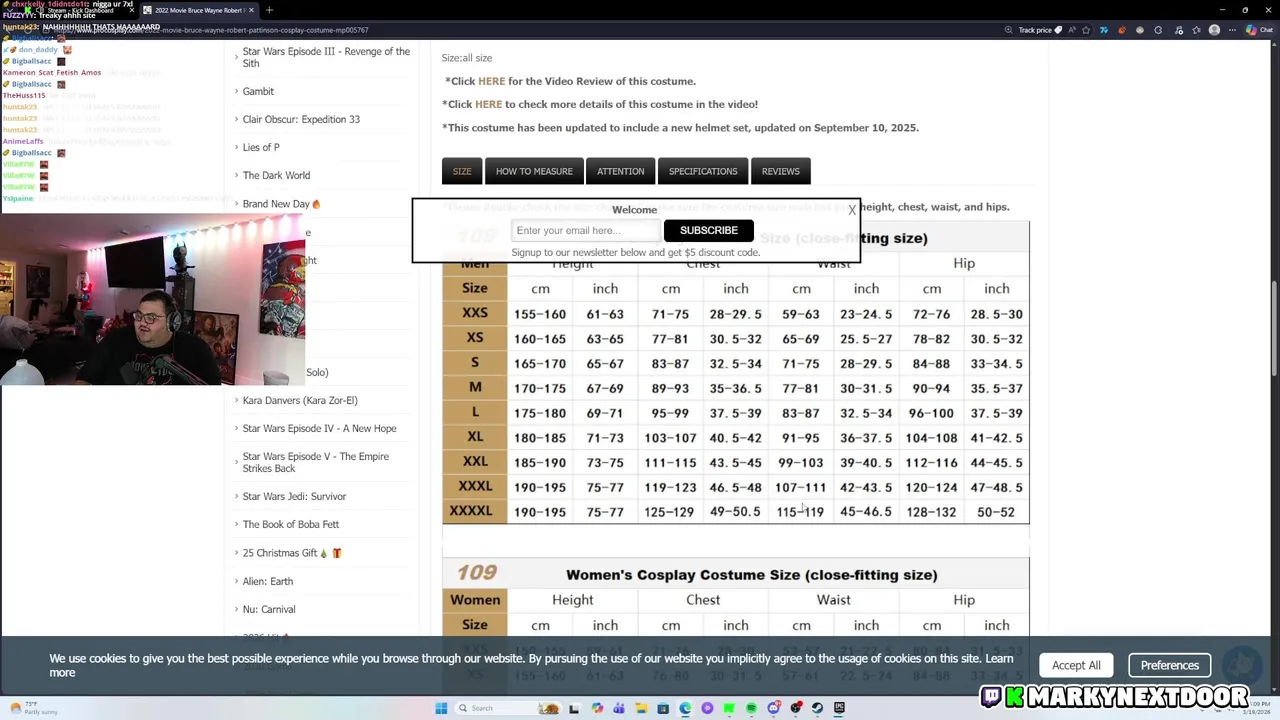1280x720 pixels.
Task: Open Steam from the taskbar
Action: [817, 708]
